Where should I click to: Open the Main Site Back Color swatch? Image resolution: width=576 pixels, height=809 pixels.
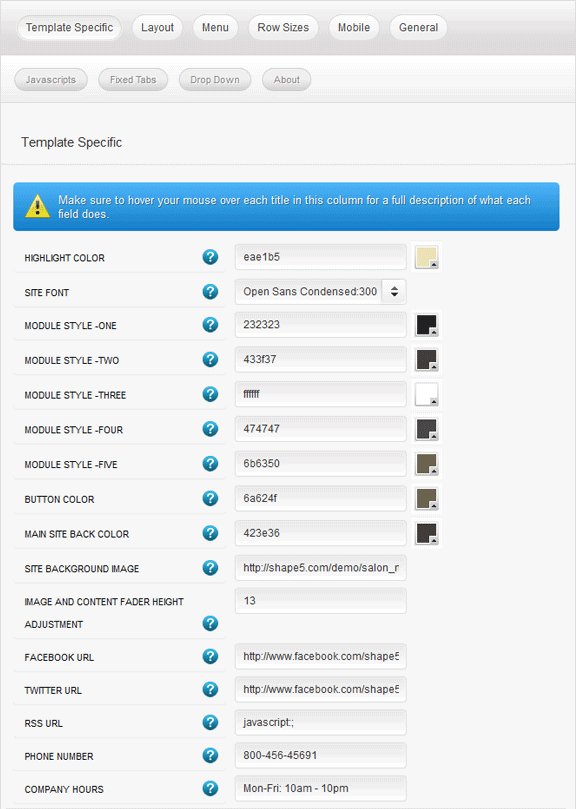click(426, 533)
